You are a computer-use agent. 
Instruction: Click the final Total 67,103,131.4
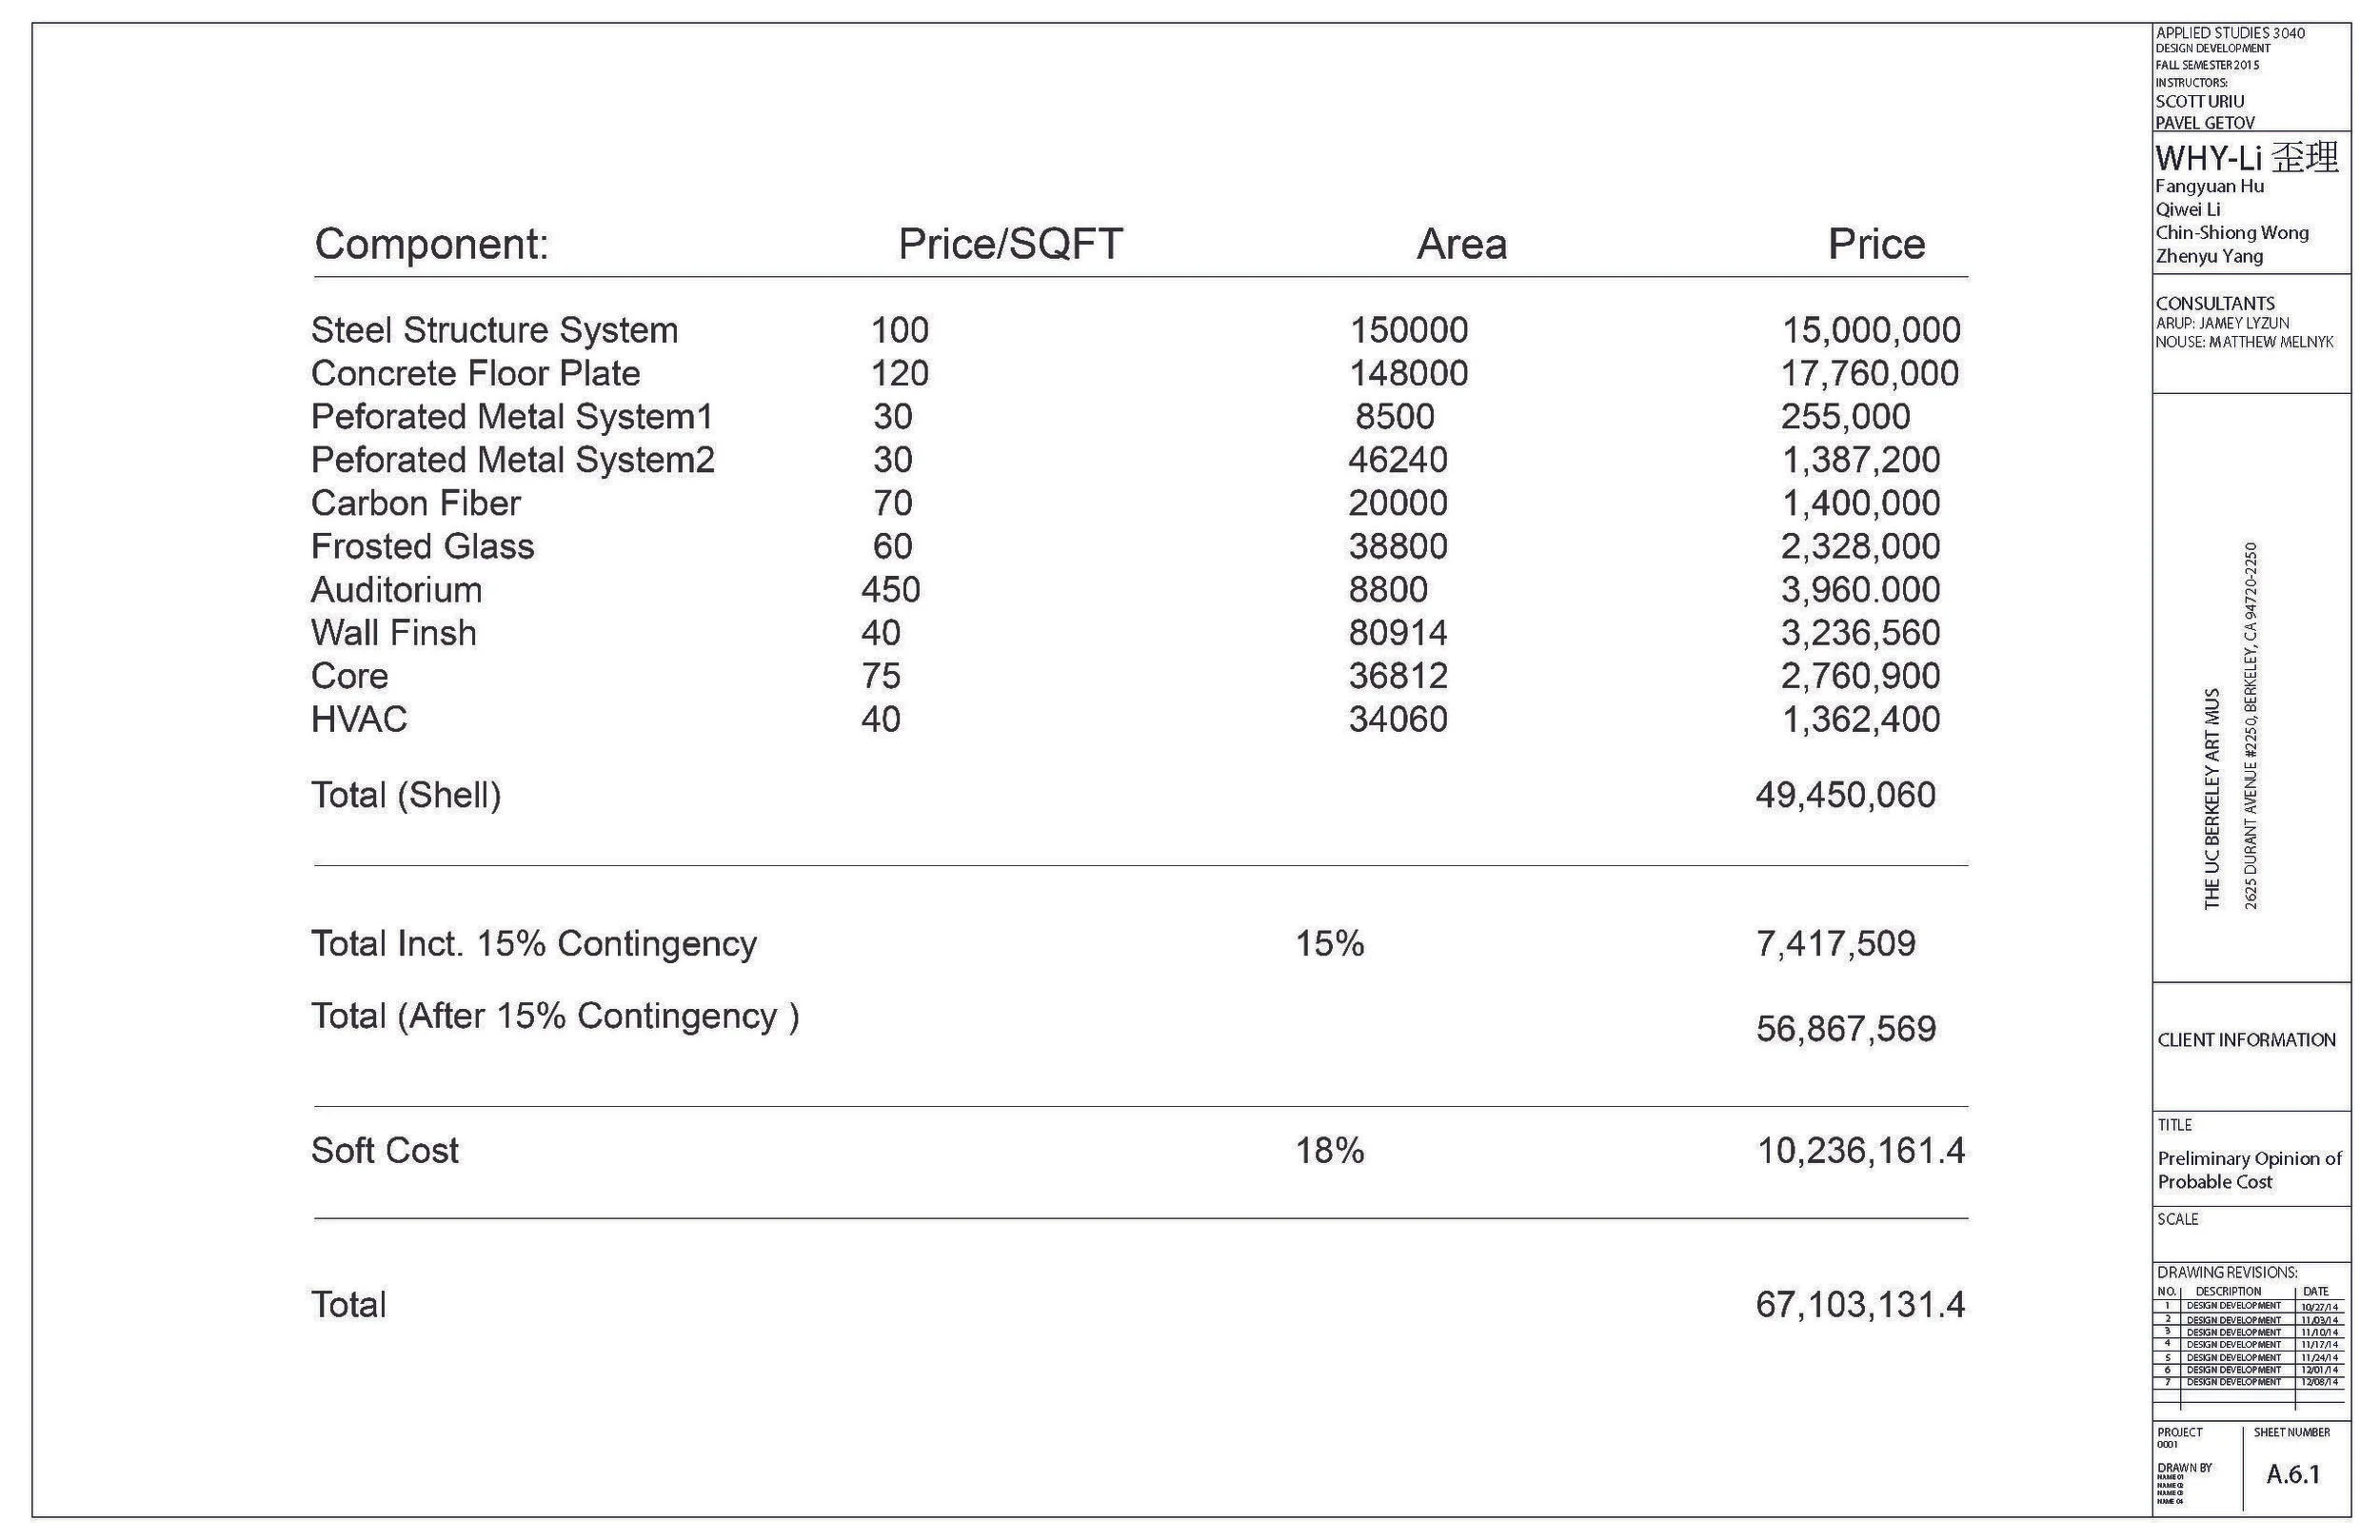(1860, 1305)
